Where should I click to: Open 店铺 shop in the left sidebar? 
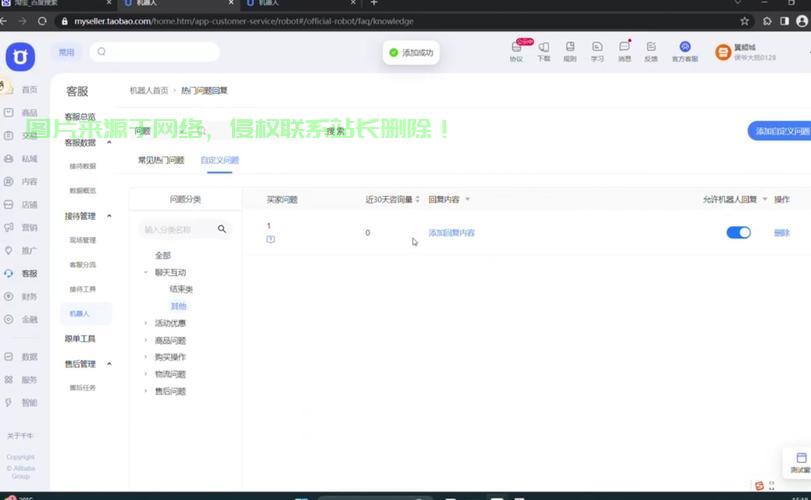[22, 205]
